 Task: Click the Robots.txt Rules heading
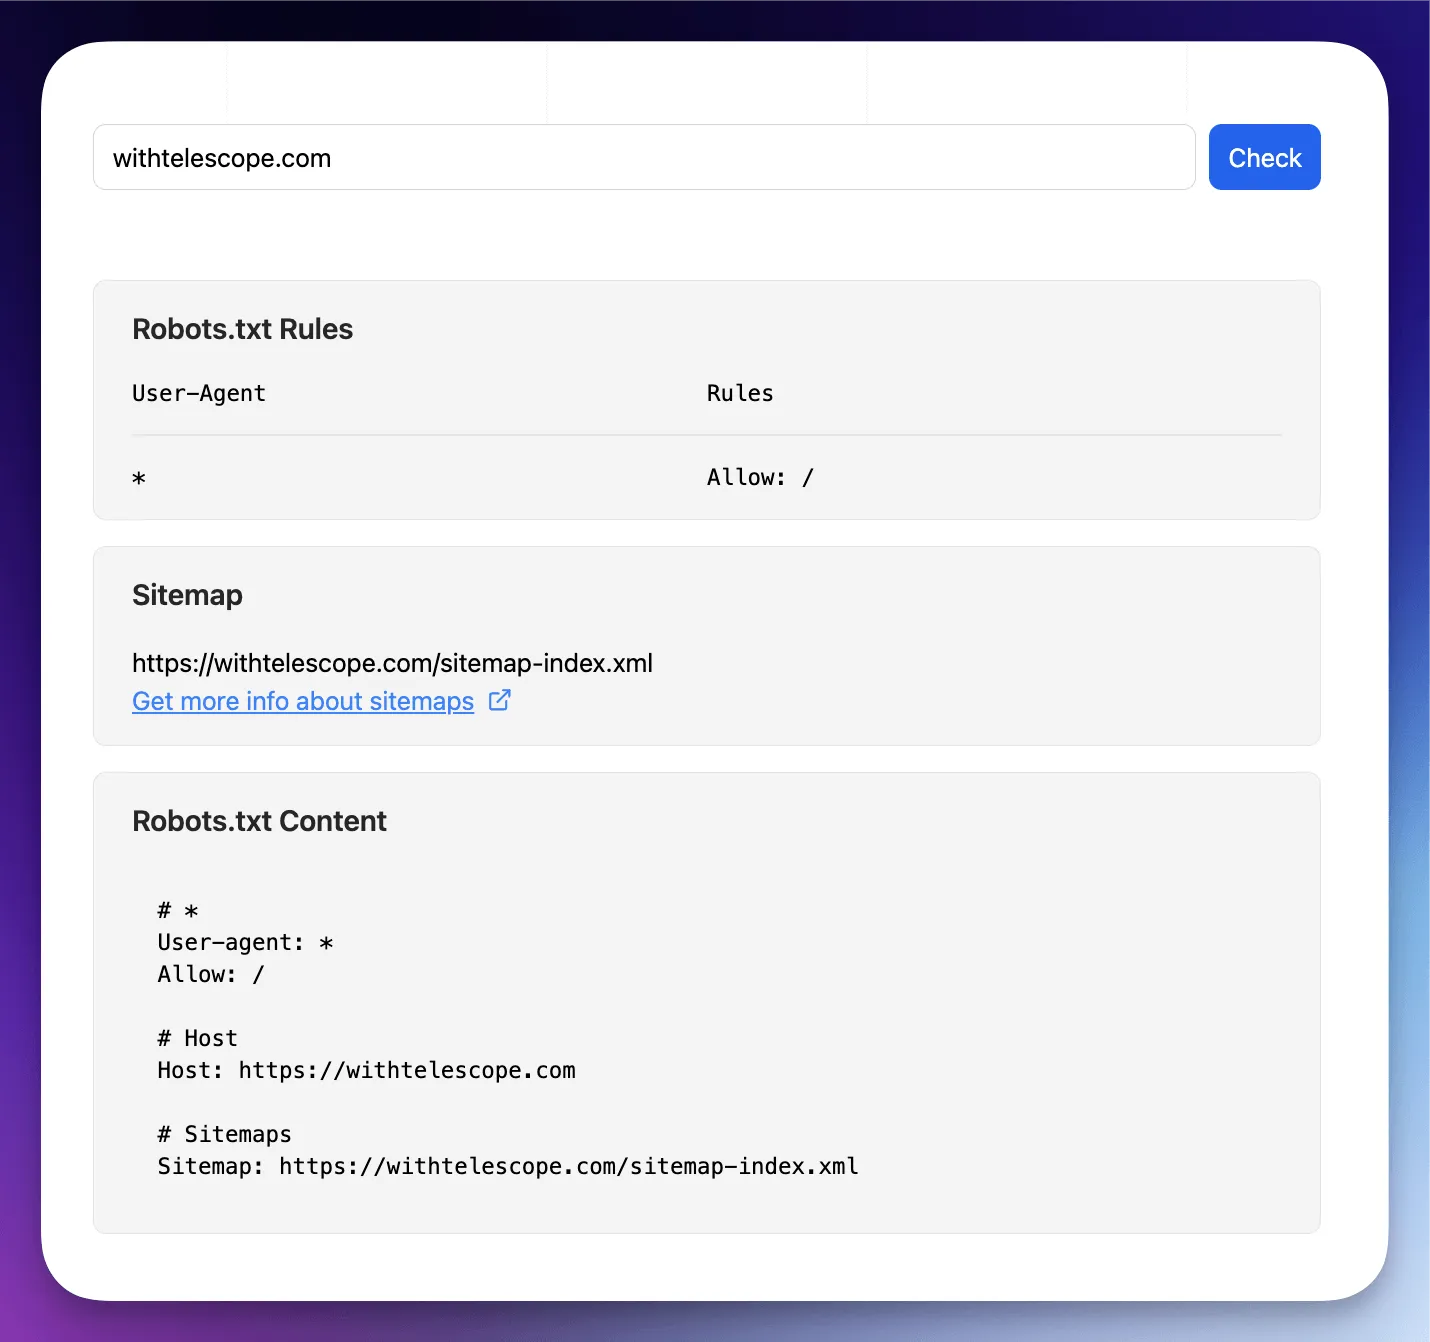click(x=242, y=329)
